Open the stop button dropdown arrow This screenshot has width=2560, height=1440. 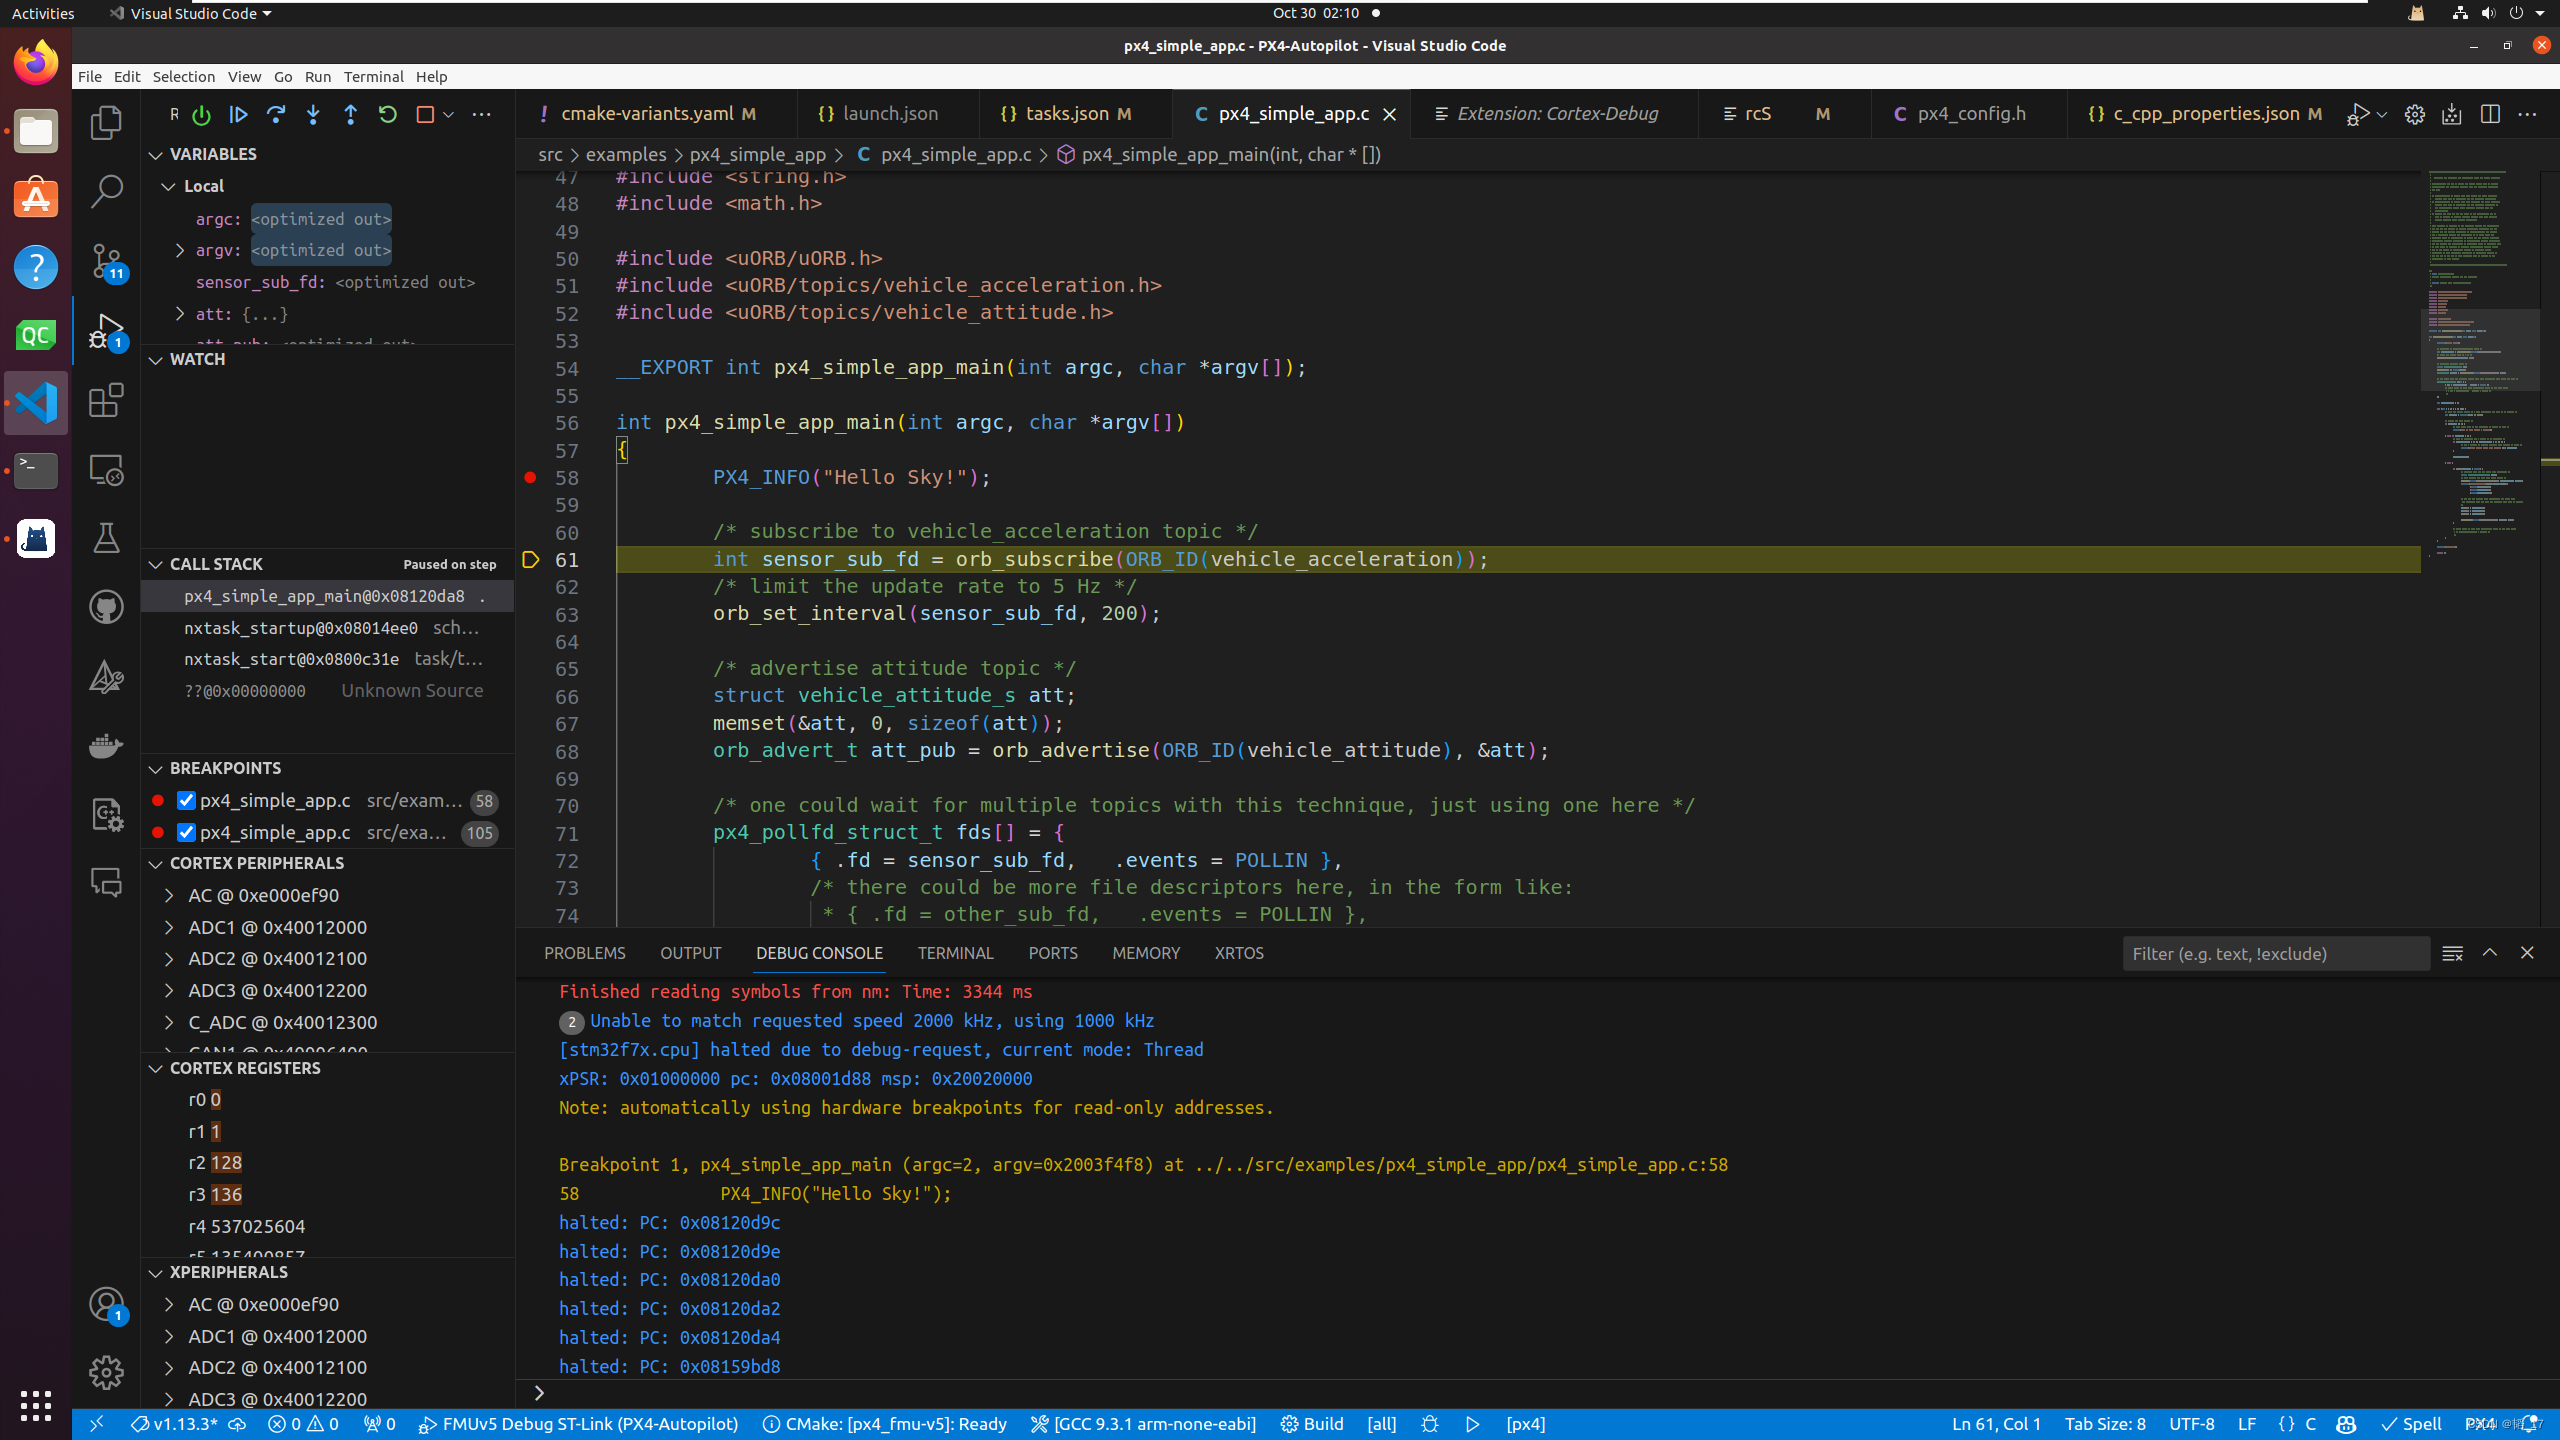448,115
